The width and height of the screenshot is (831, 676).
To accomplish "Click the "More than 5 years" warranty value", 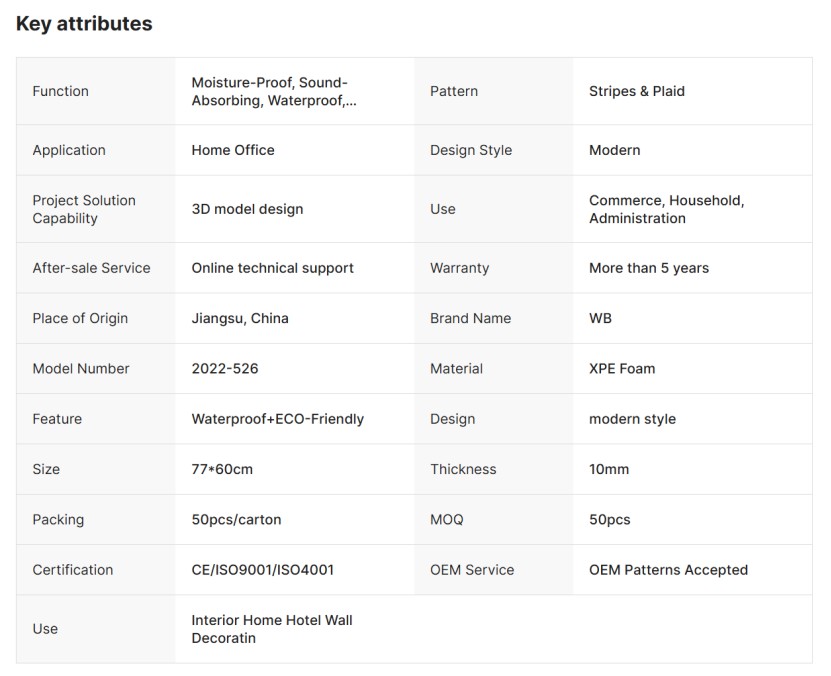I will pos(648,268).
